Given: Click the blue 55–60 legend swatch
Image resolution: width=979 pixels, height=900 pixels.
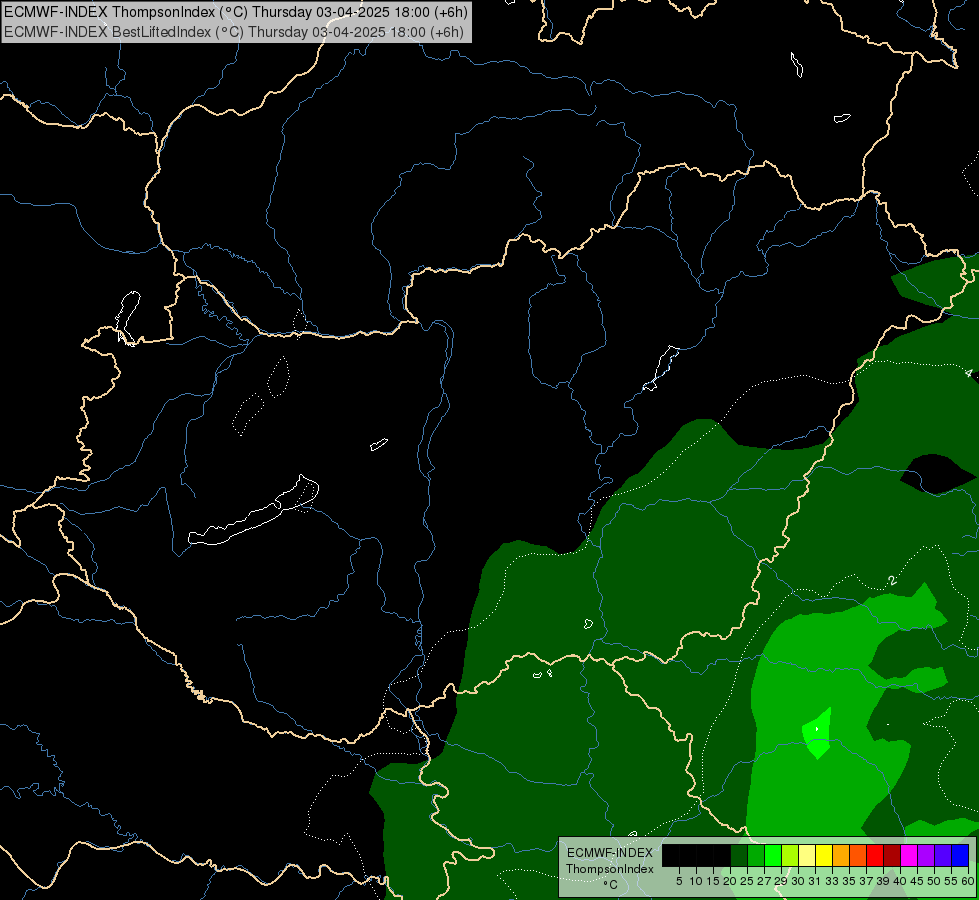Looking at the screenshot, I should (x=960, y=855).
